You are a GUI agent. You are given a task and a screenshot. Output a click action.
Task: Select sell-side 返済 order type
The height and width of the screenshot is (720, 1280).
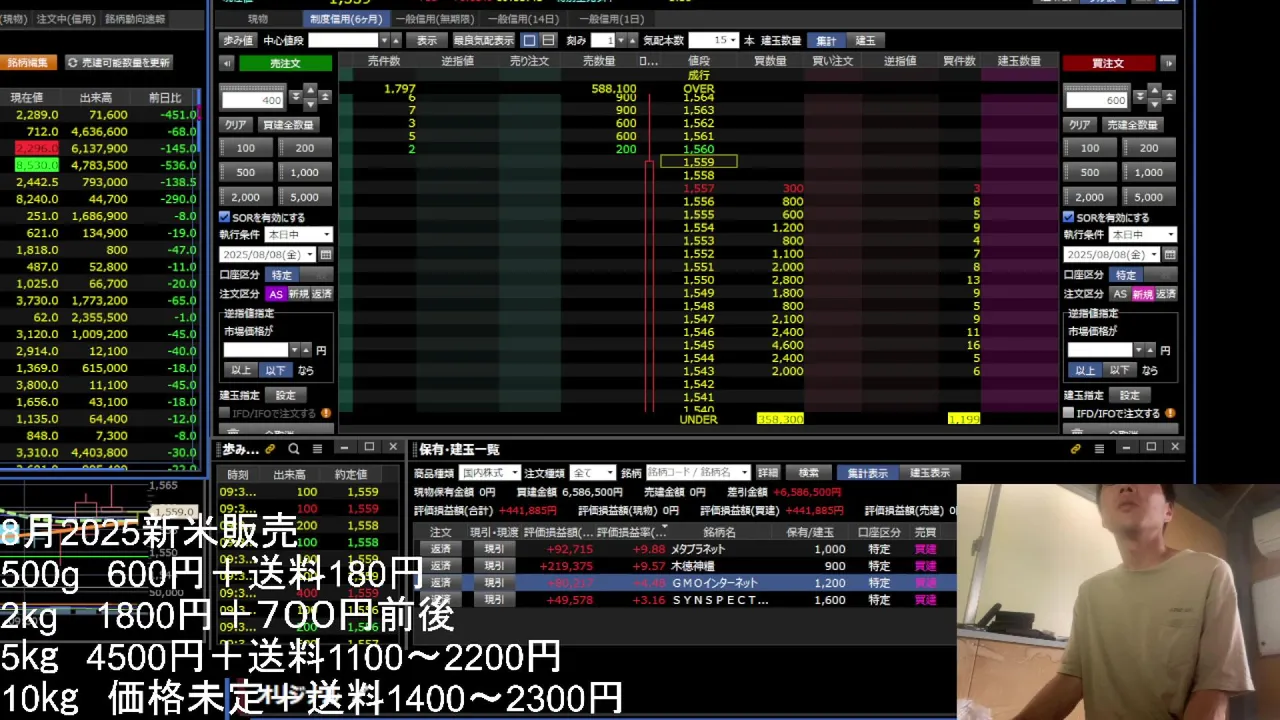tap(321, 294)
